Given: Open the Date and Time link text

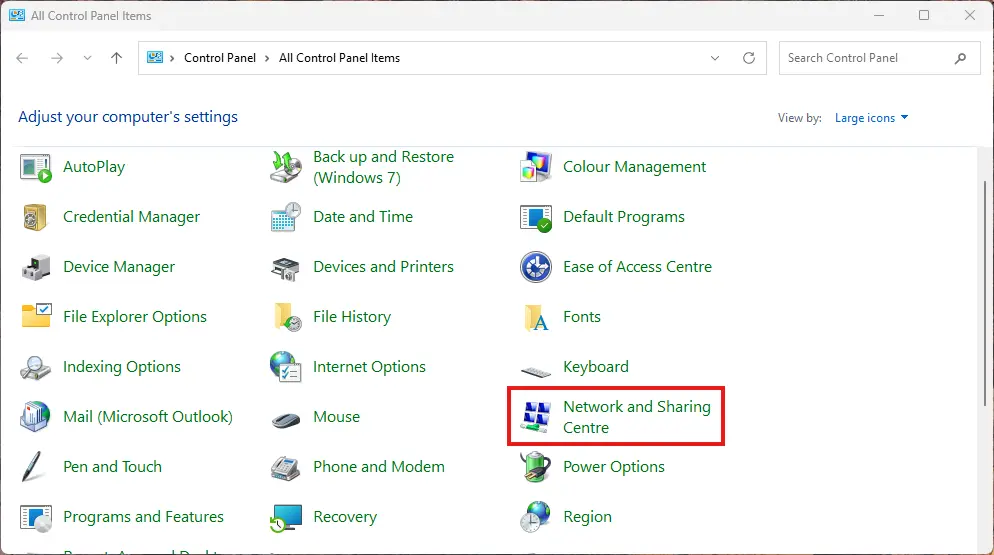Looking at the screenshot, I should pyautogui.click(x=363, y=217).
